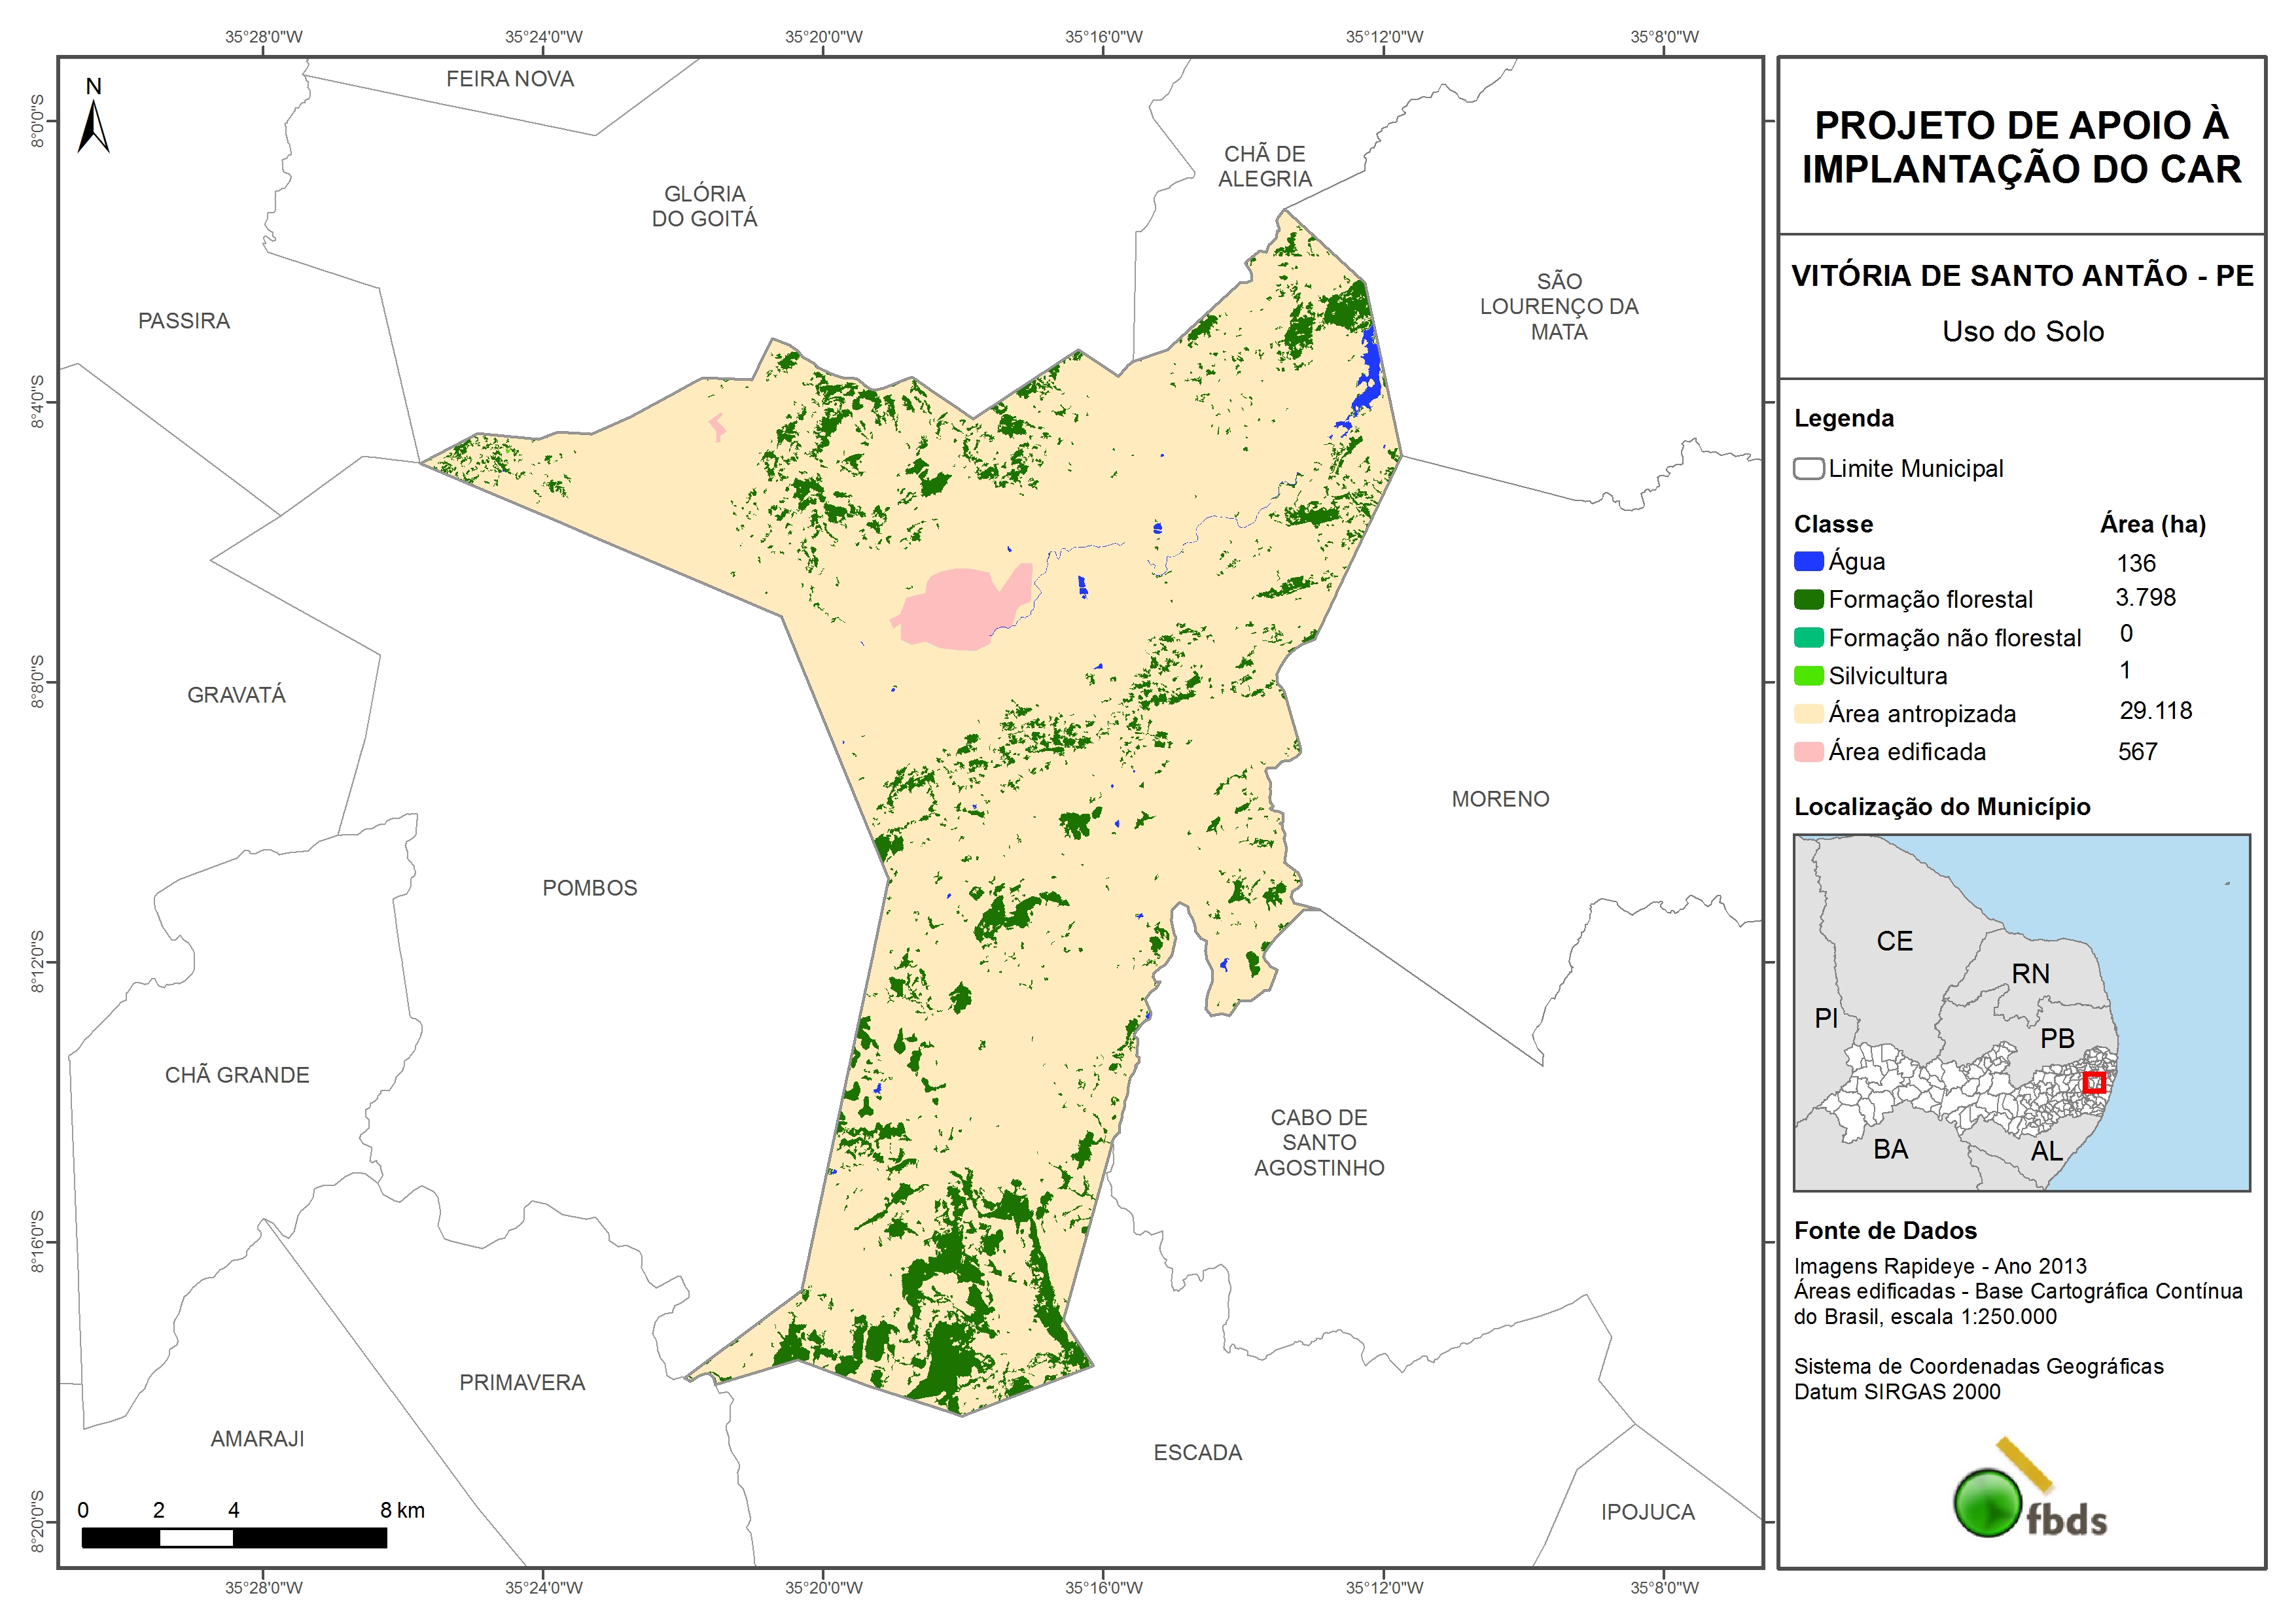Click the CE state label on the inset map
The image size is (2296, 1623).
pos(1894,941)
